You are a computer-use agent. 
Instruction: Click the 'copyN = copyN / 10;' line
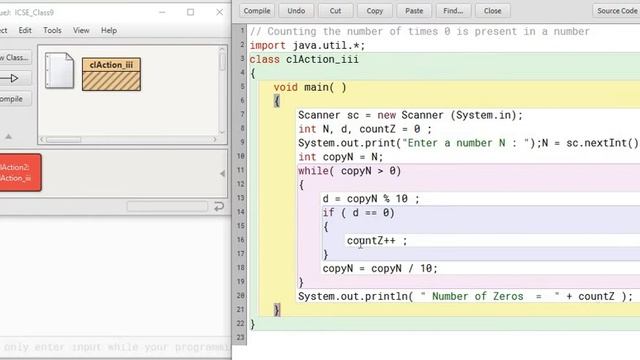pos(380,269)
